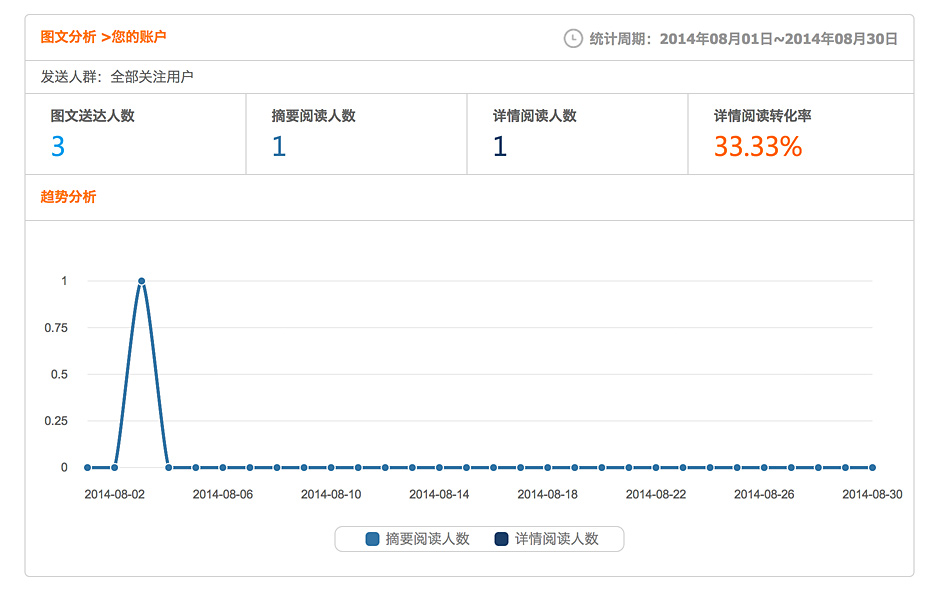Image resolution: width=940 pixels, height=598 pixels.
Task: Hide the 摘要阅读人数 series via legend label
Action: tap(427, 539)
